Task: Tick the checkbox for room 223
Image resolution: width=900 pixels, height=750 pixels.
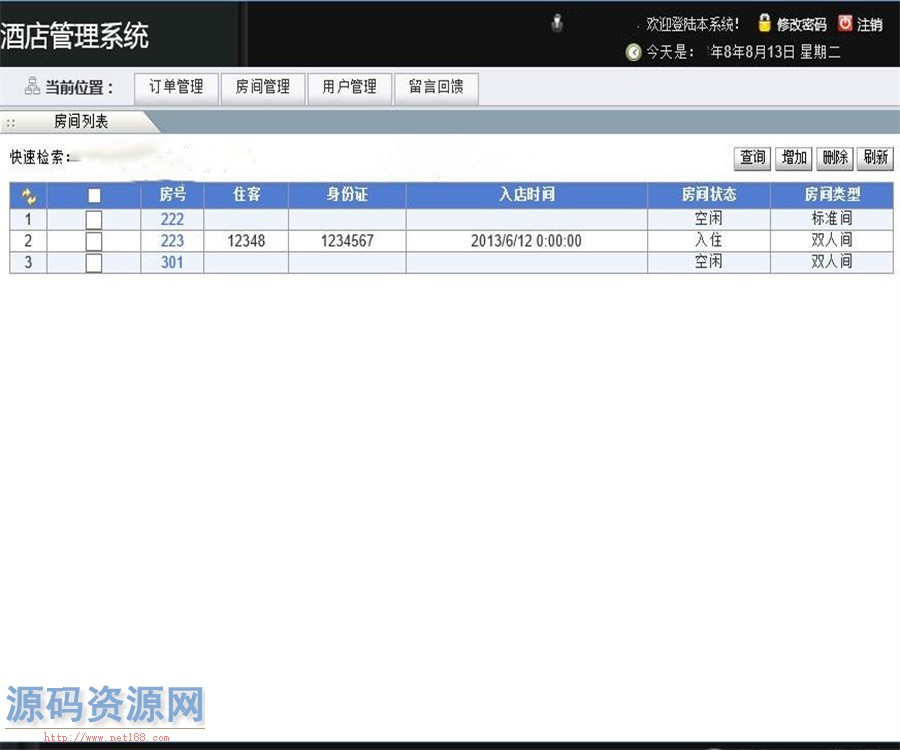Action: tap(94, 241)
